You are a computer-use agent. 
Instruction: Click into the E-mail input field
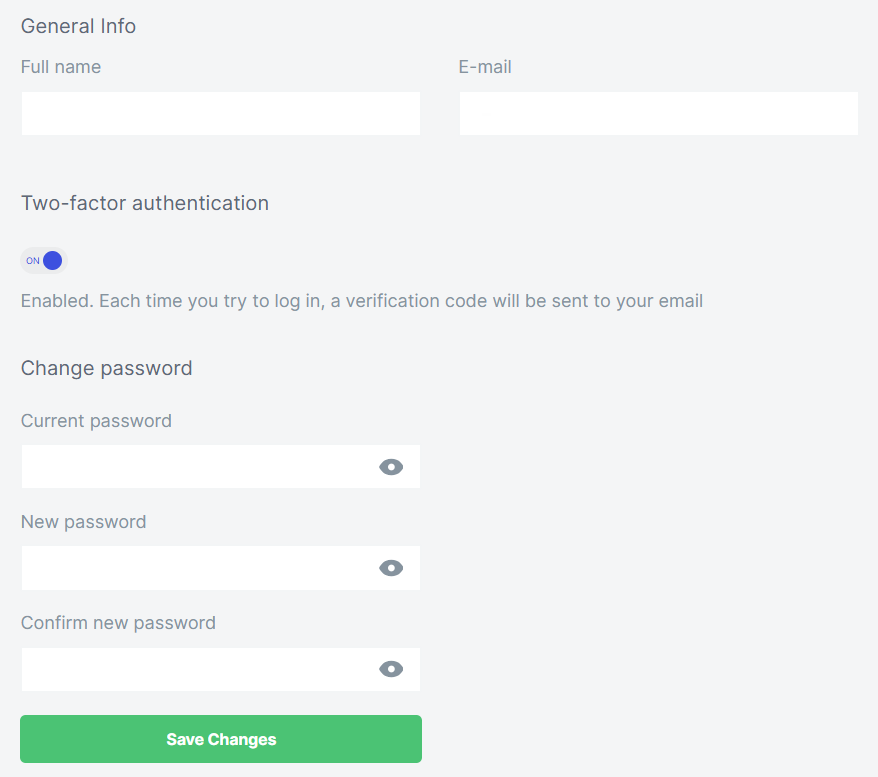point(658,114)
